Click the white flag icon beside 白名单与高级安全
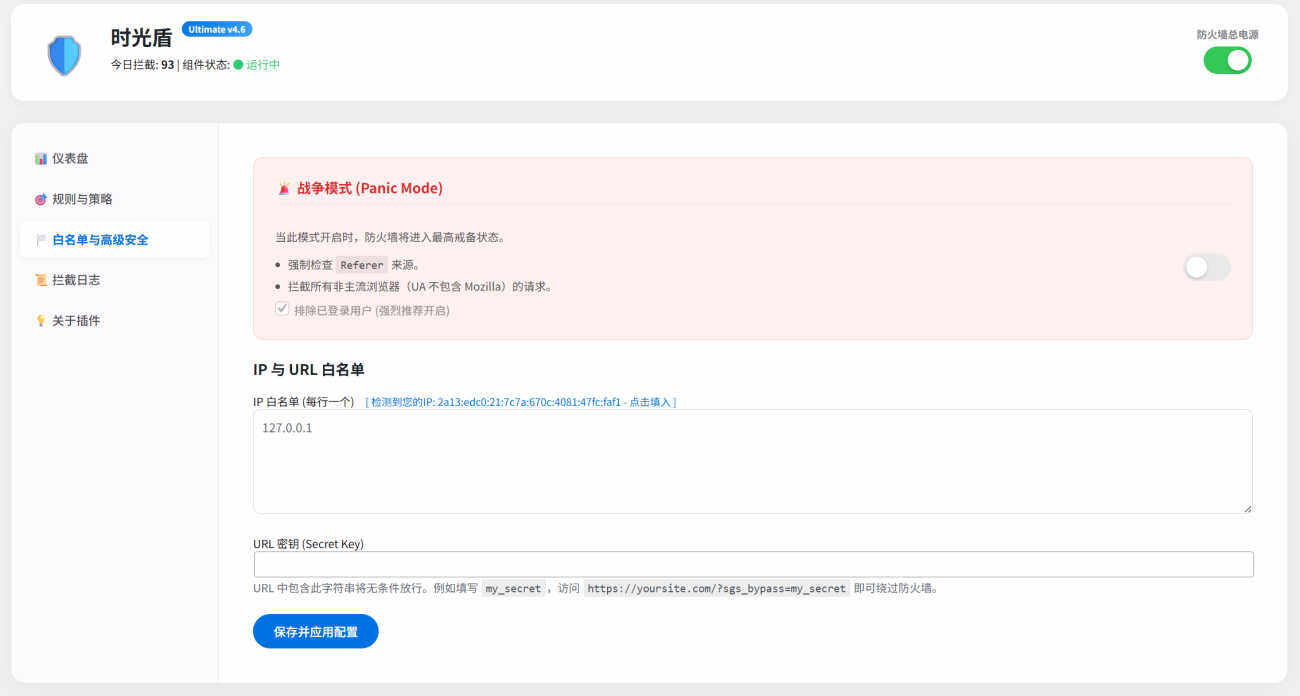Viewport: 1300px width, 696px height. pyautogui.click(x=41, y=240)
